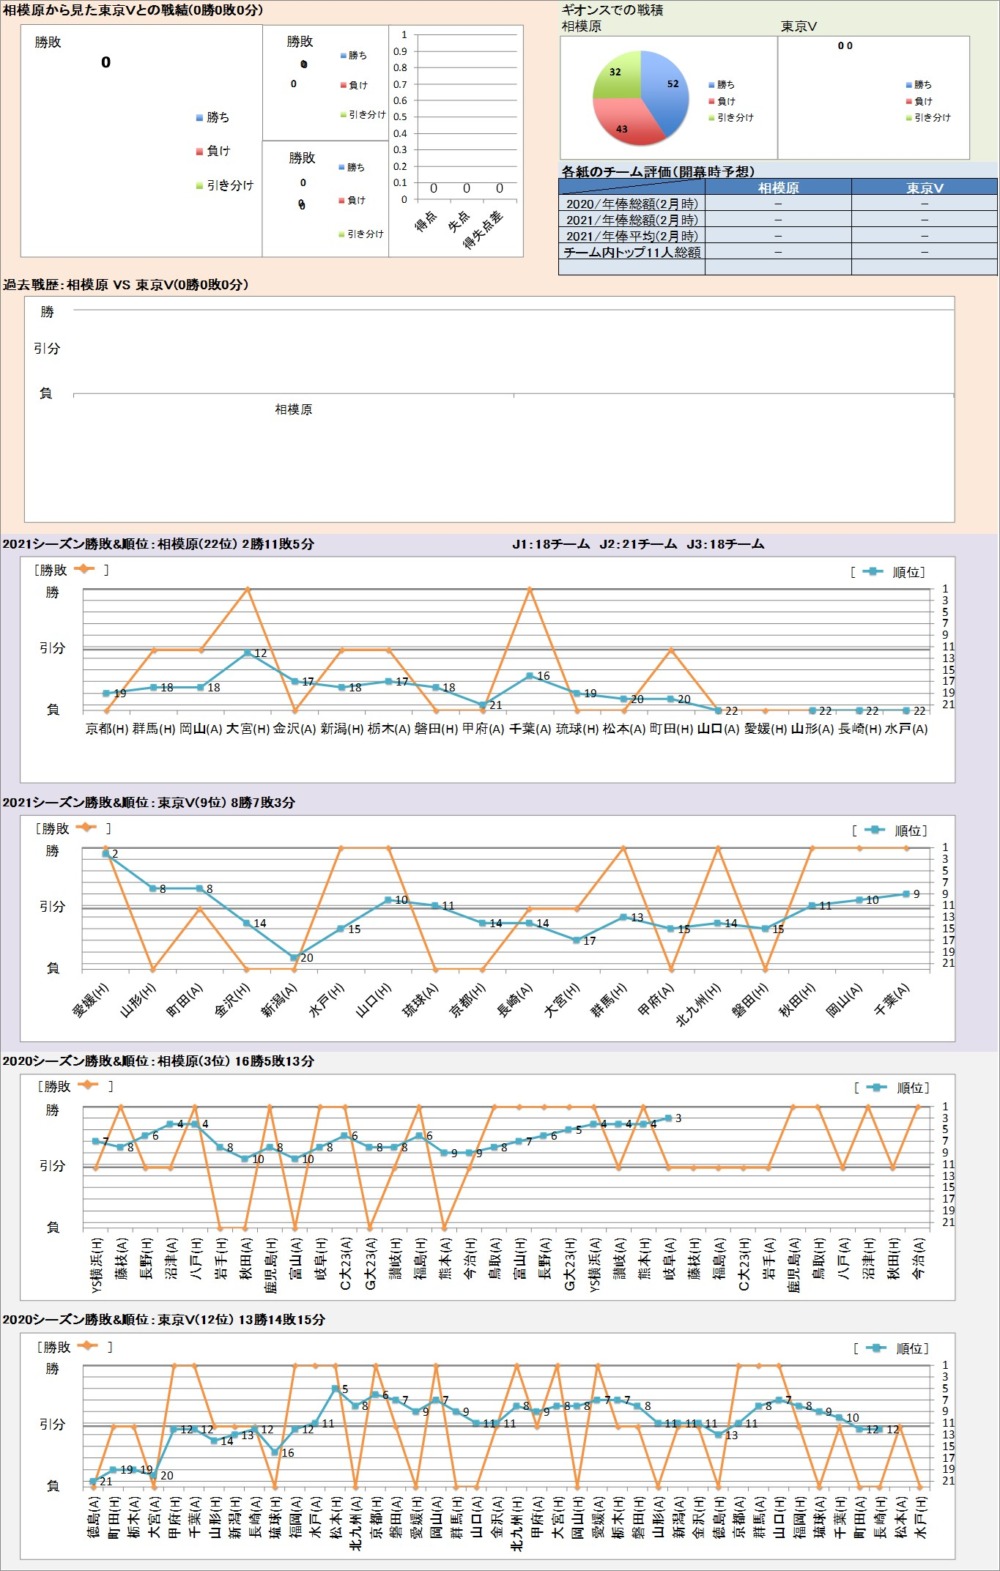1000x1571 pixels.
Task: Click the 相模原 column header in the team evaluation table
Action: click(778, 188)
